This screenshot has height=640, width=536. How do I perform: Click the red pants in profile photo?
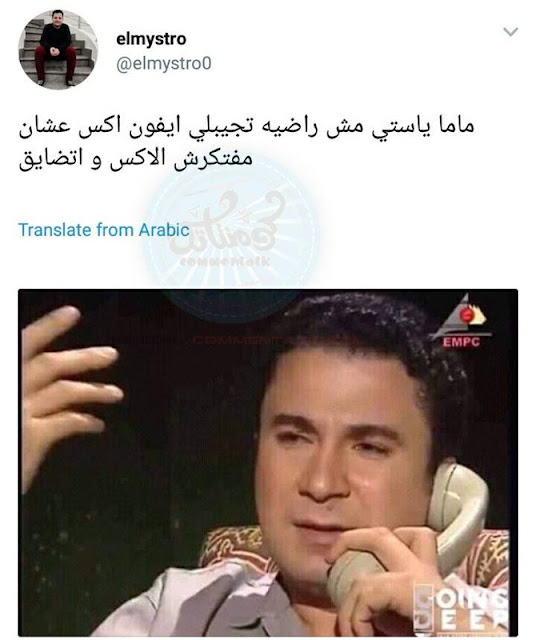click(x=56, y=62)
